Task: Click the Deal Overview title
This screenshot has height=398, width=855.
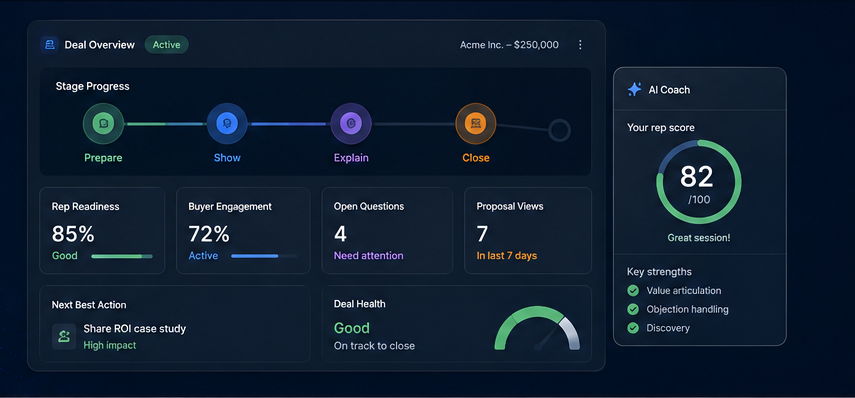Action: (100, 45)
